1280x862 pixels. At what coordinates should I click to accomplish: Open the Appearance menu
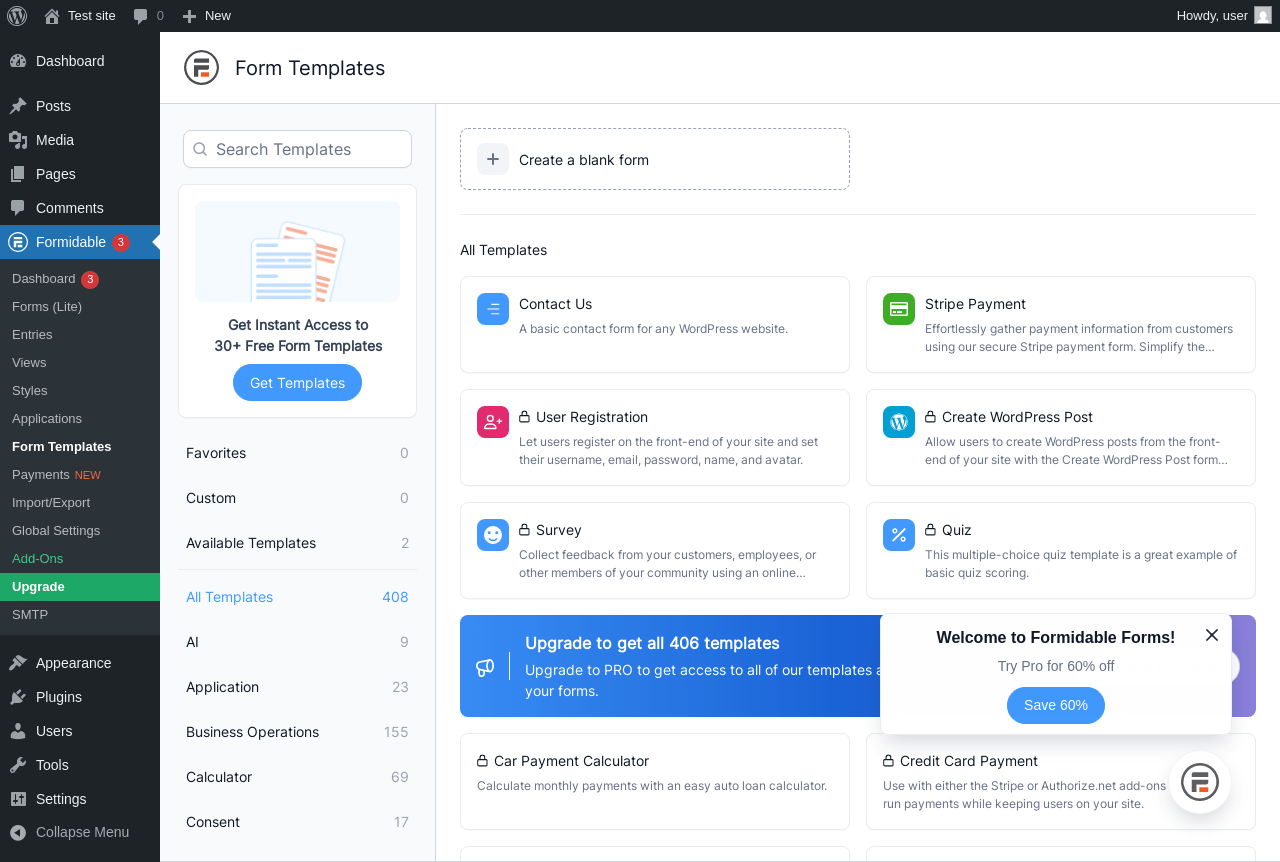80,663
